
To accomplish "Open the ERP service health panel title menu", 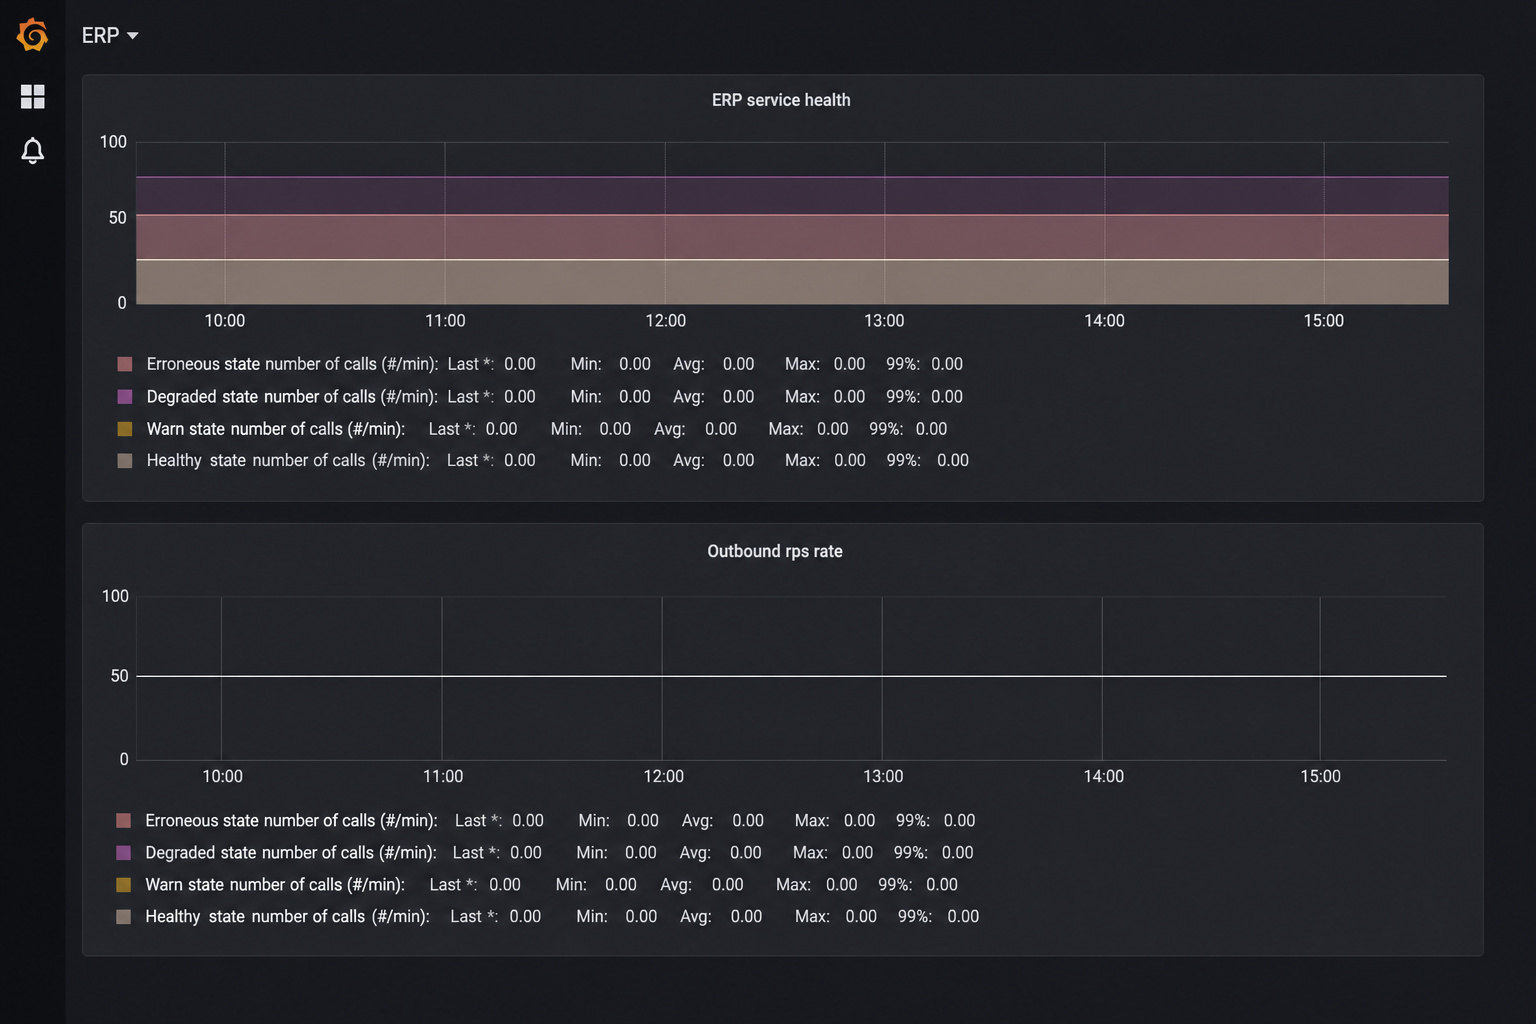I will 781,100.
